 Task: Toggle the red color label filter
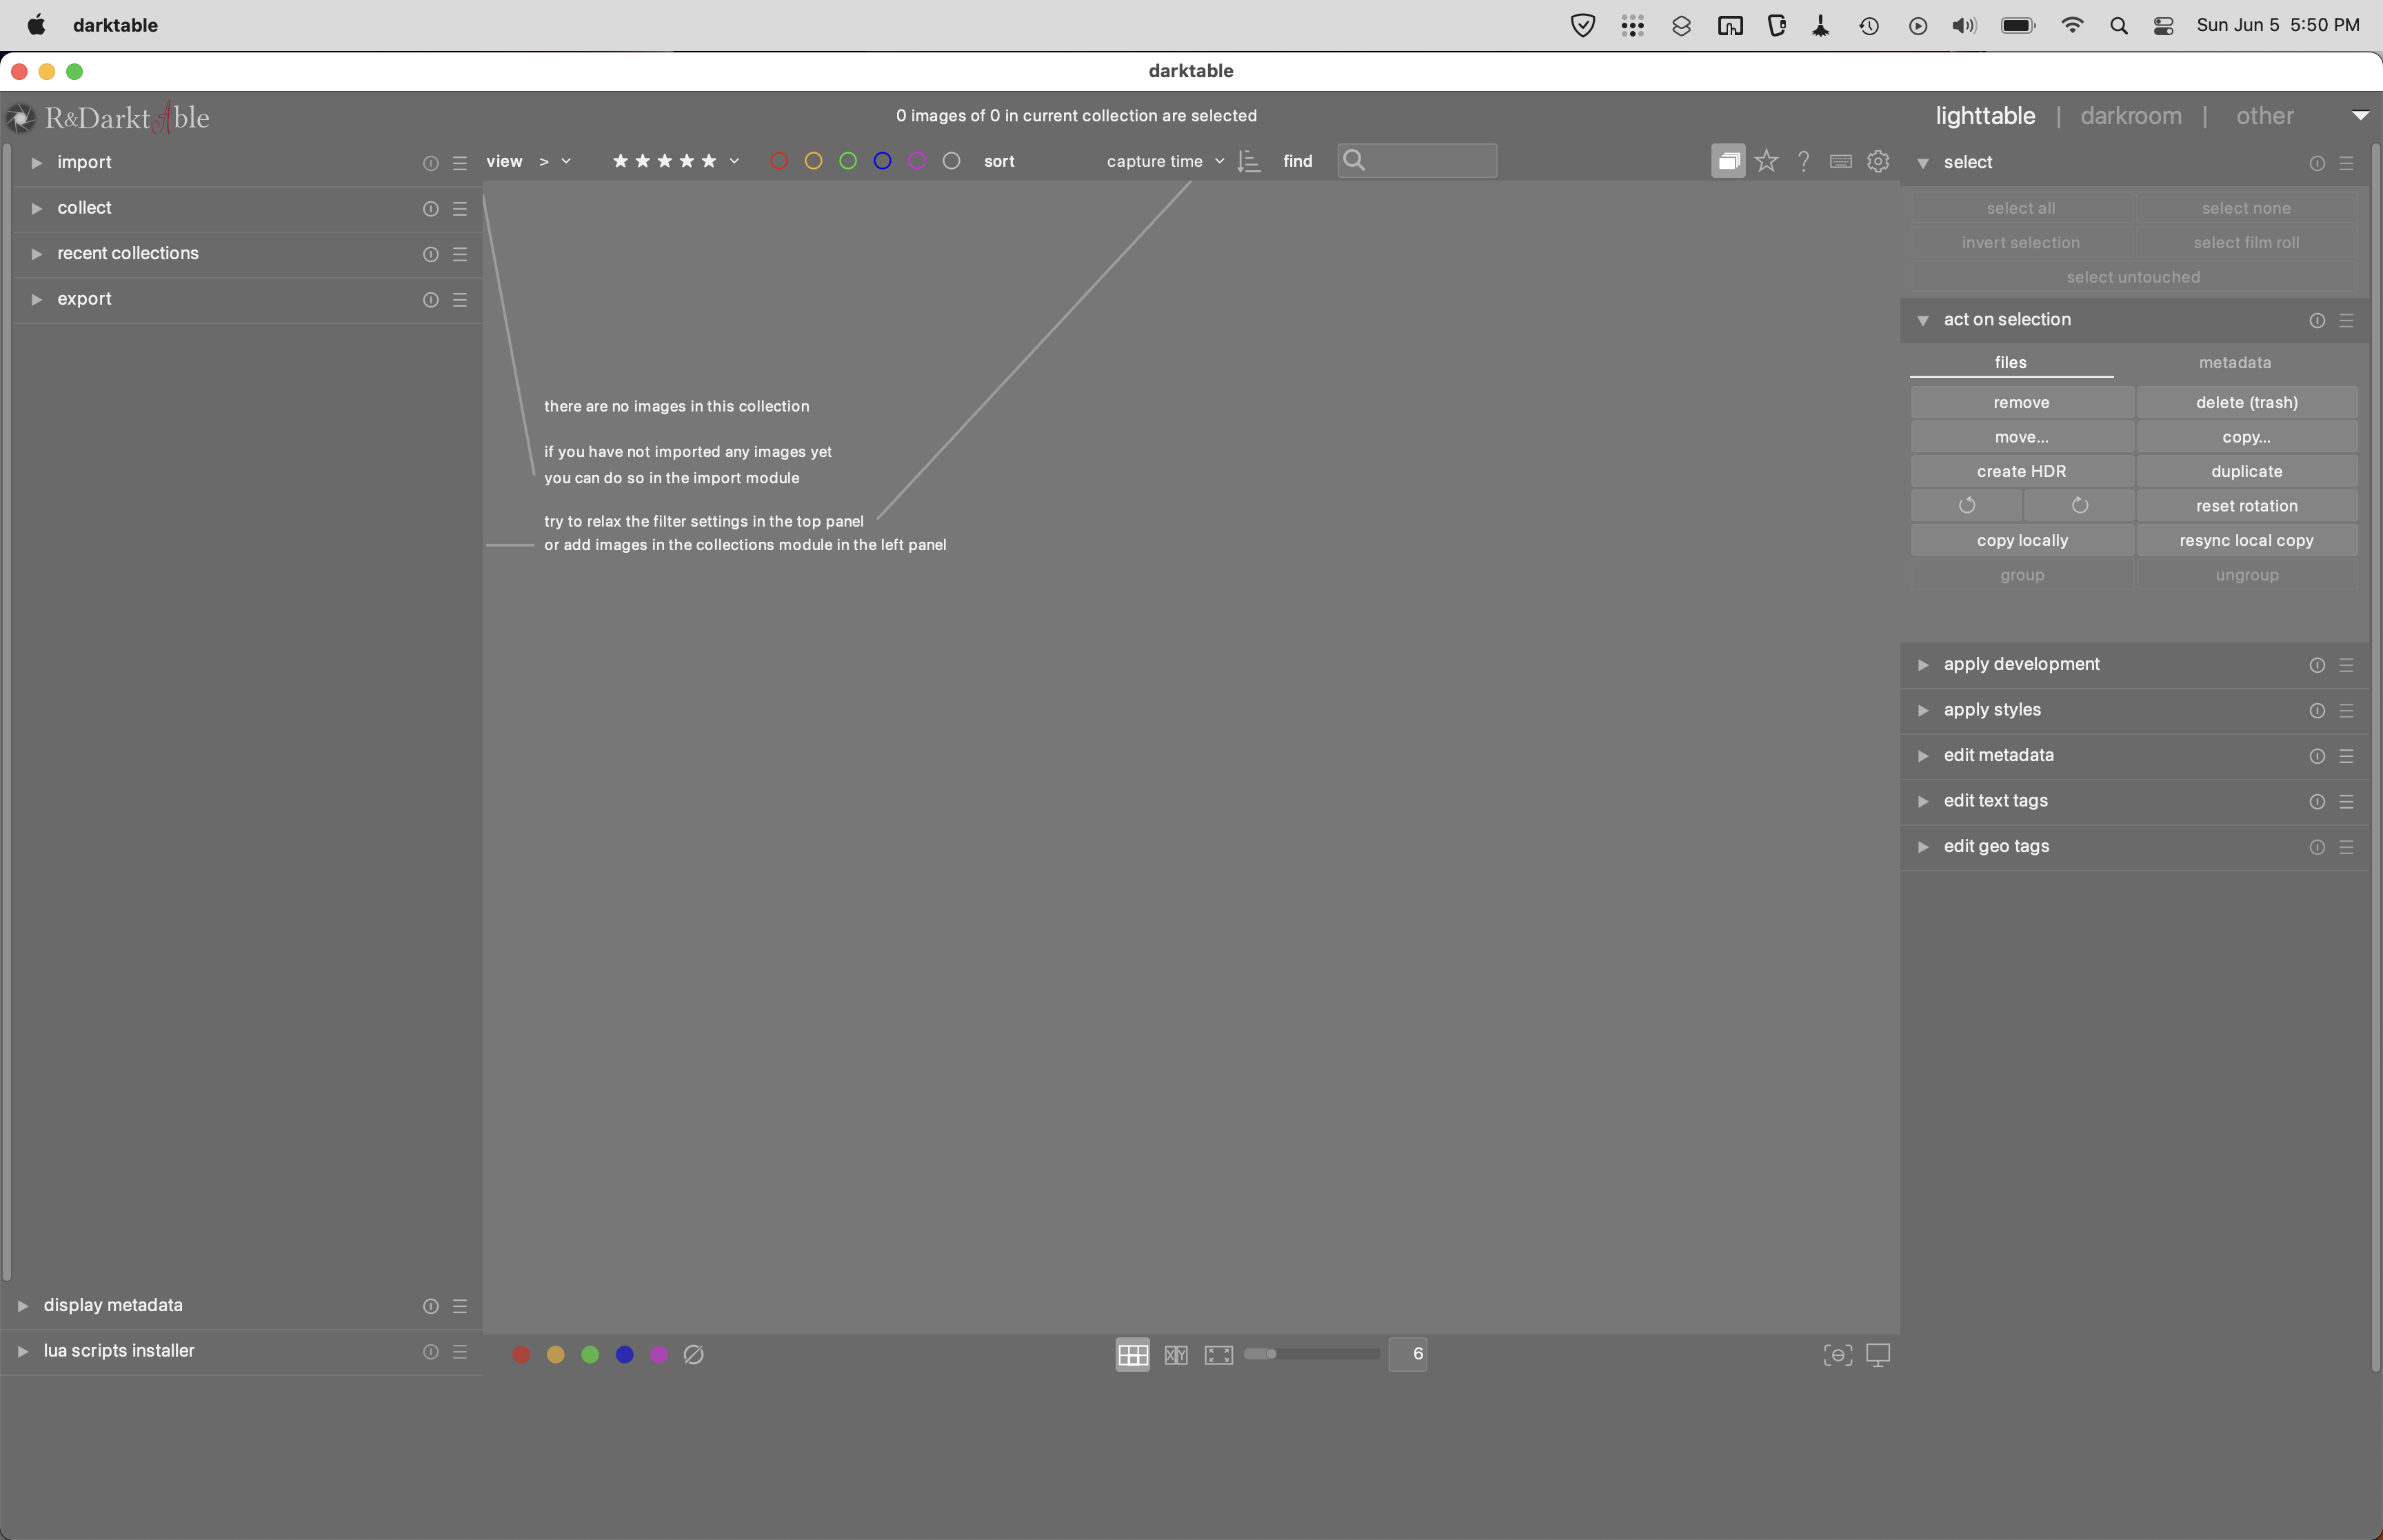click(779, 161)
